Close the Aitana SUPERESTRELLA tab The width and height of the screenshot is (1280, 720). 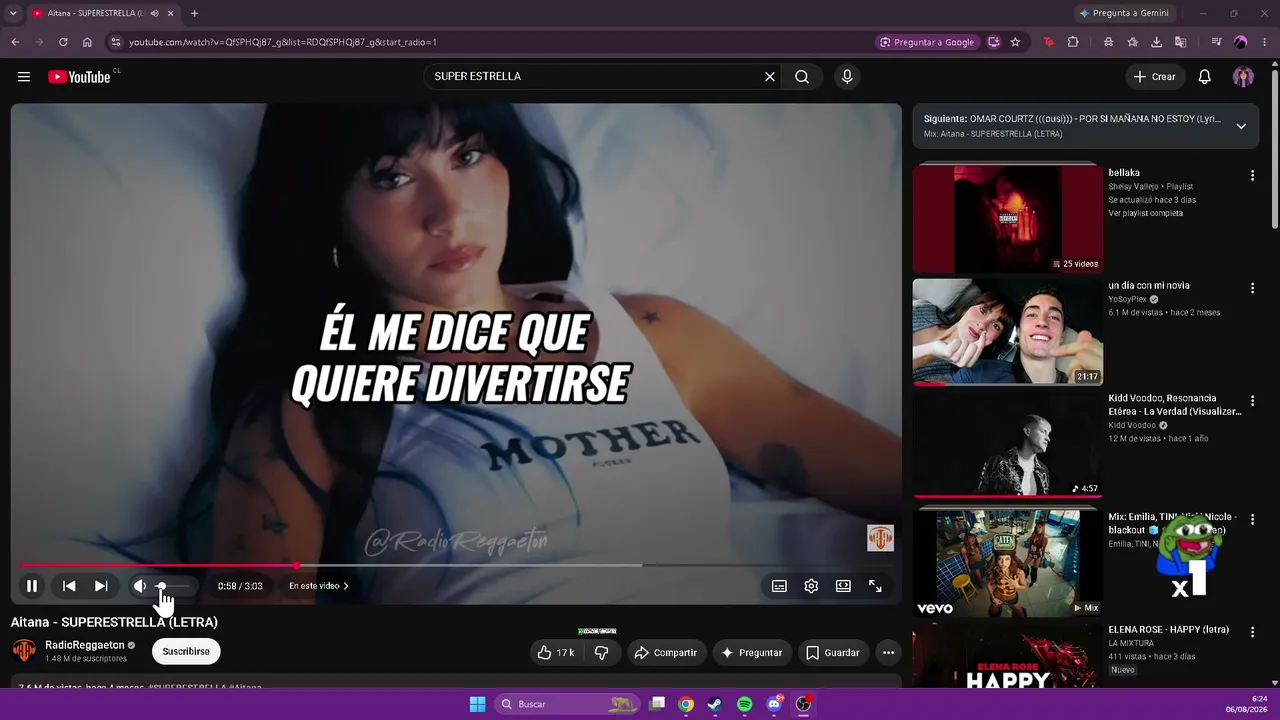[x=171, y=14]
